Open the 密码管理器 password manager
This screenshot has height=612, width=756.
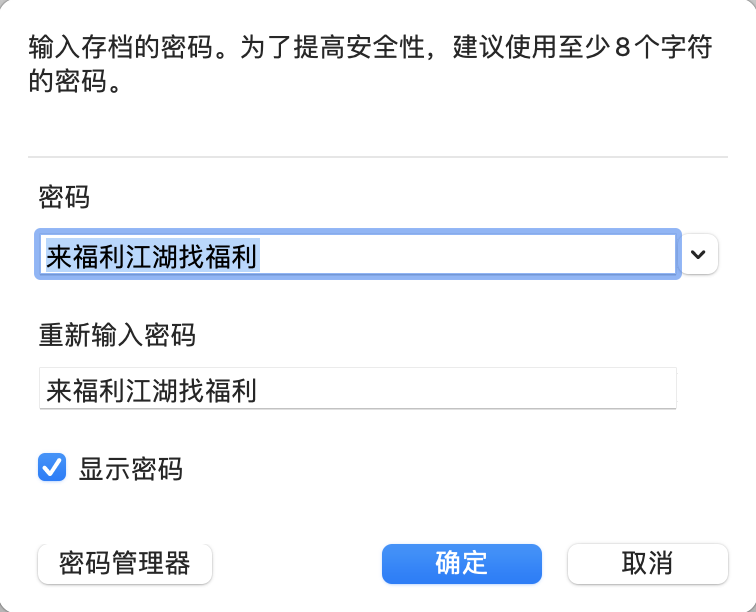tap(125, 564)
